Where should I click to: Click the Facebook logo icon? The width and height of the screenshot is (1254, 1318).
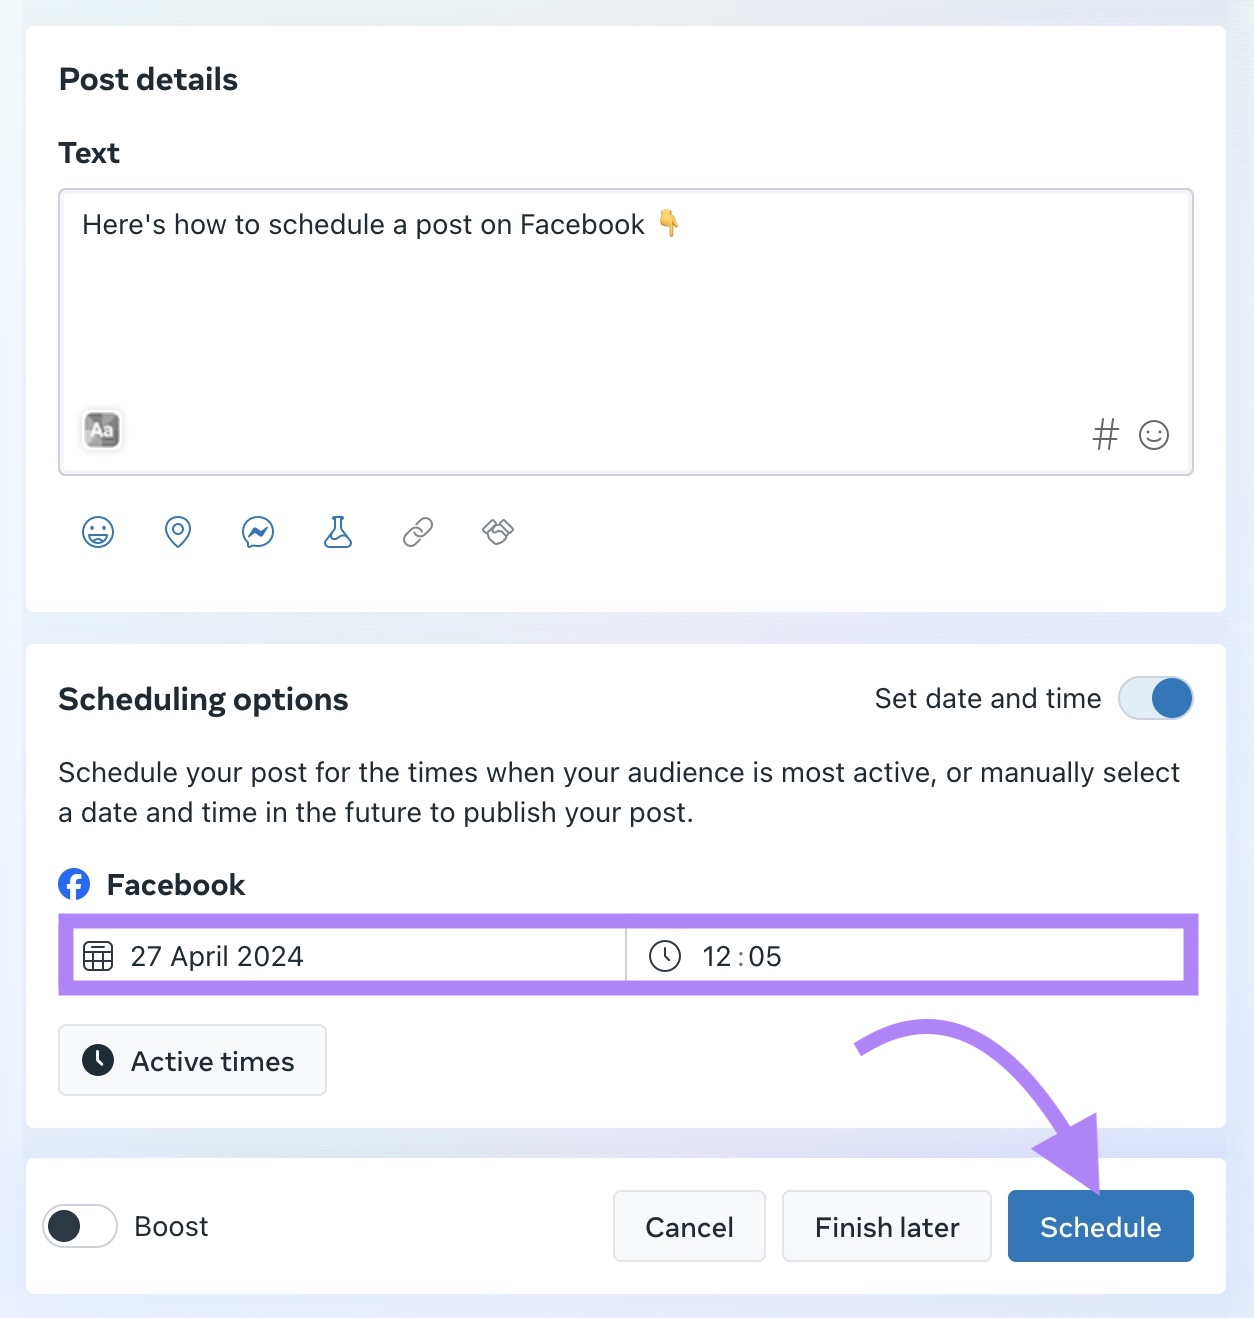tap(73, 884)
